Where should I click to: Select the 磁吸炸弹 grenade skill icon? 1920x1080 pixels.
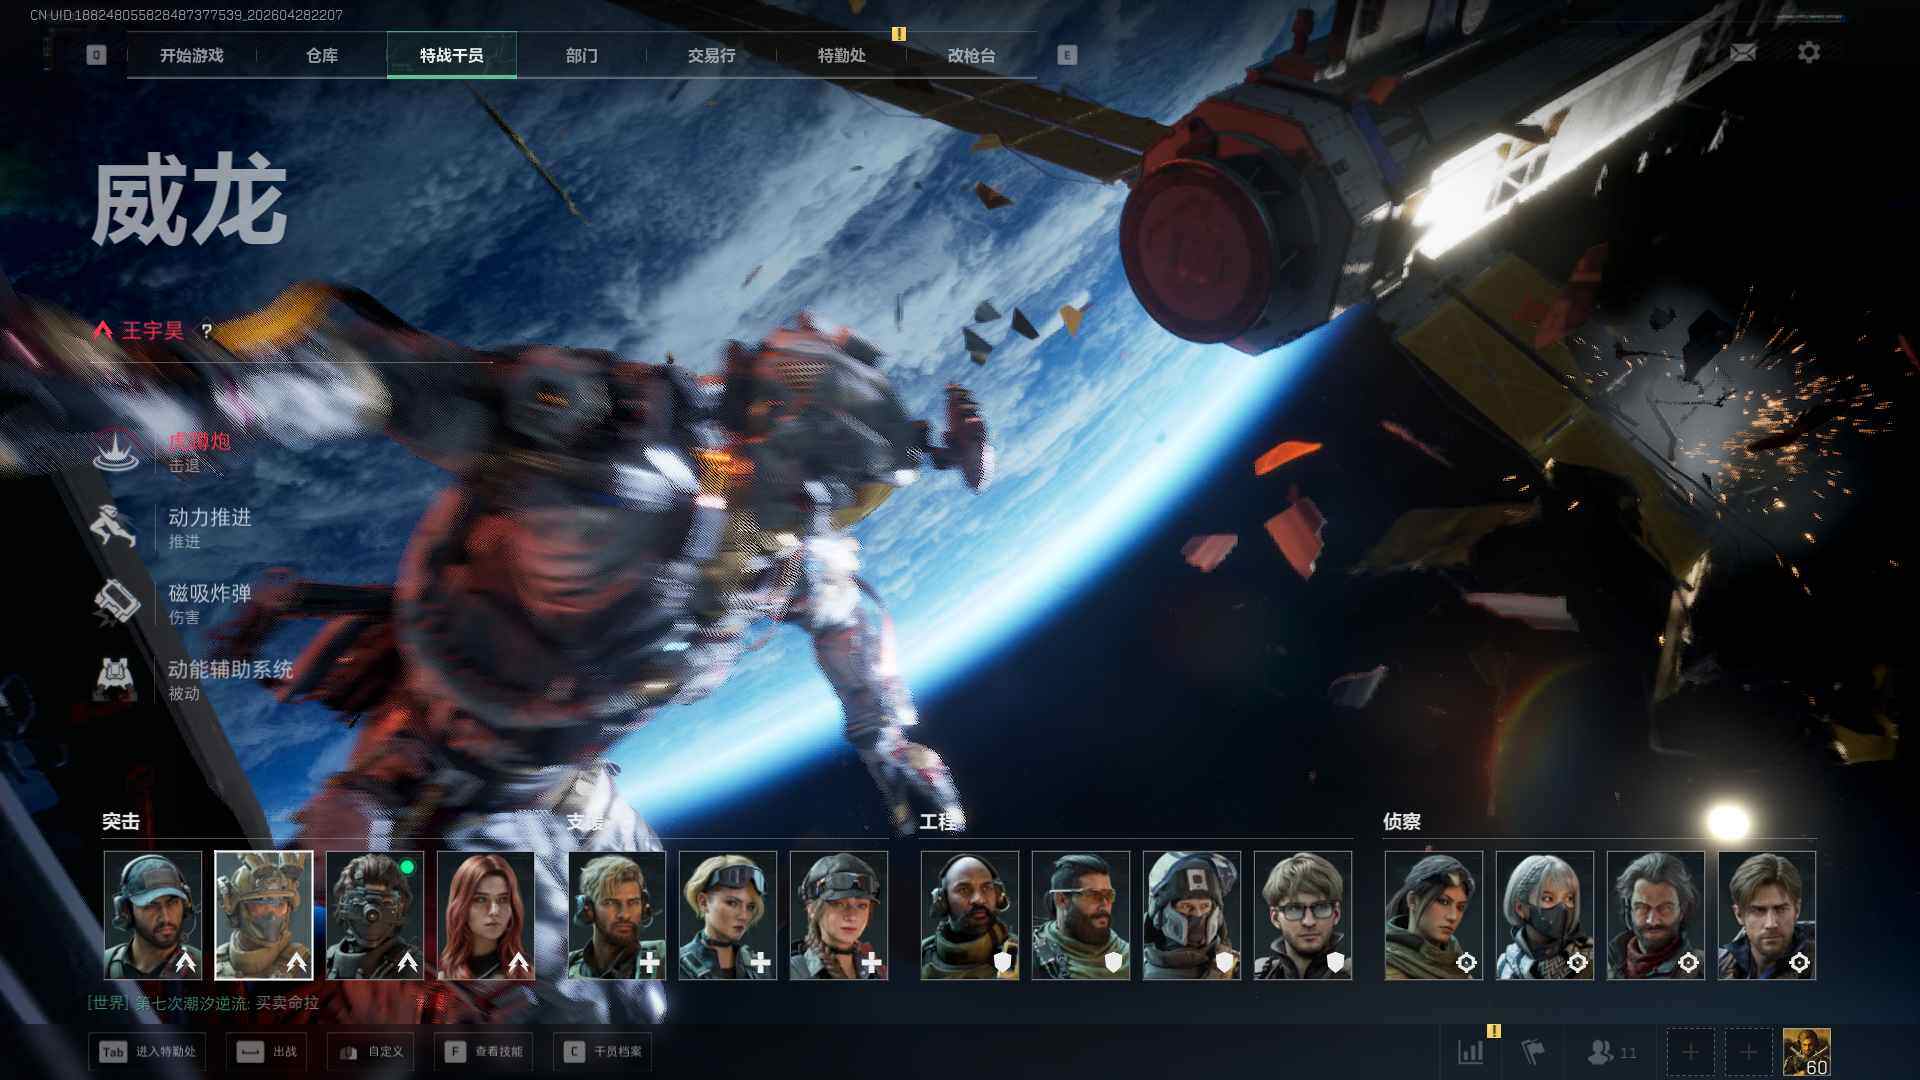[x=116, y=603]
